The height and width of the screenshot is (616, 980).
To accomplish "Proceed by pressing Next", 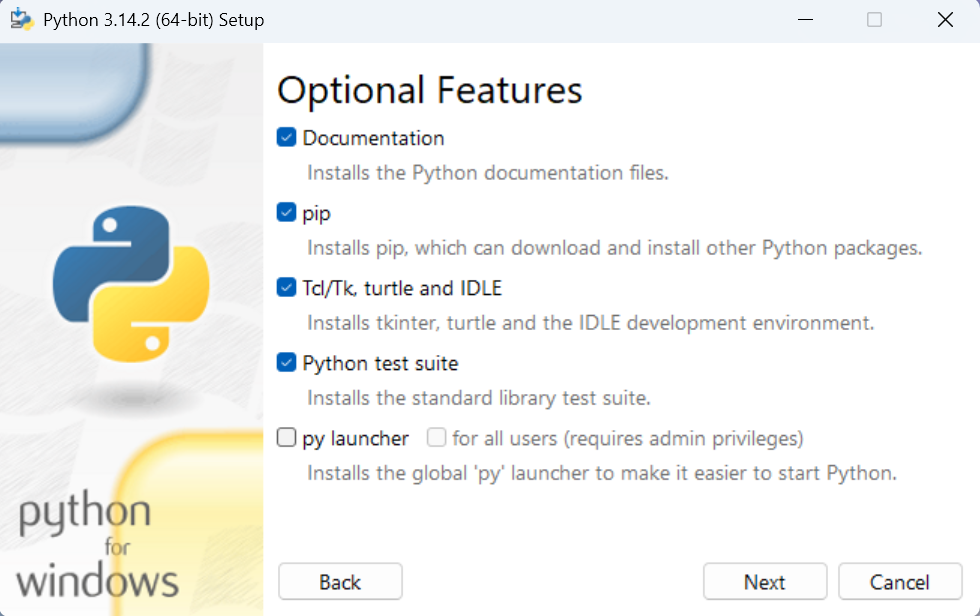I will [x=765, y=582].
